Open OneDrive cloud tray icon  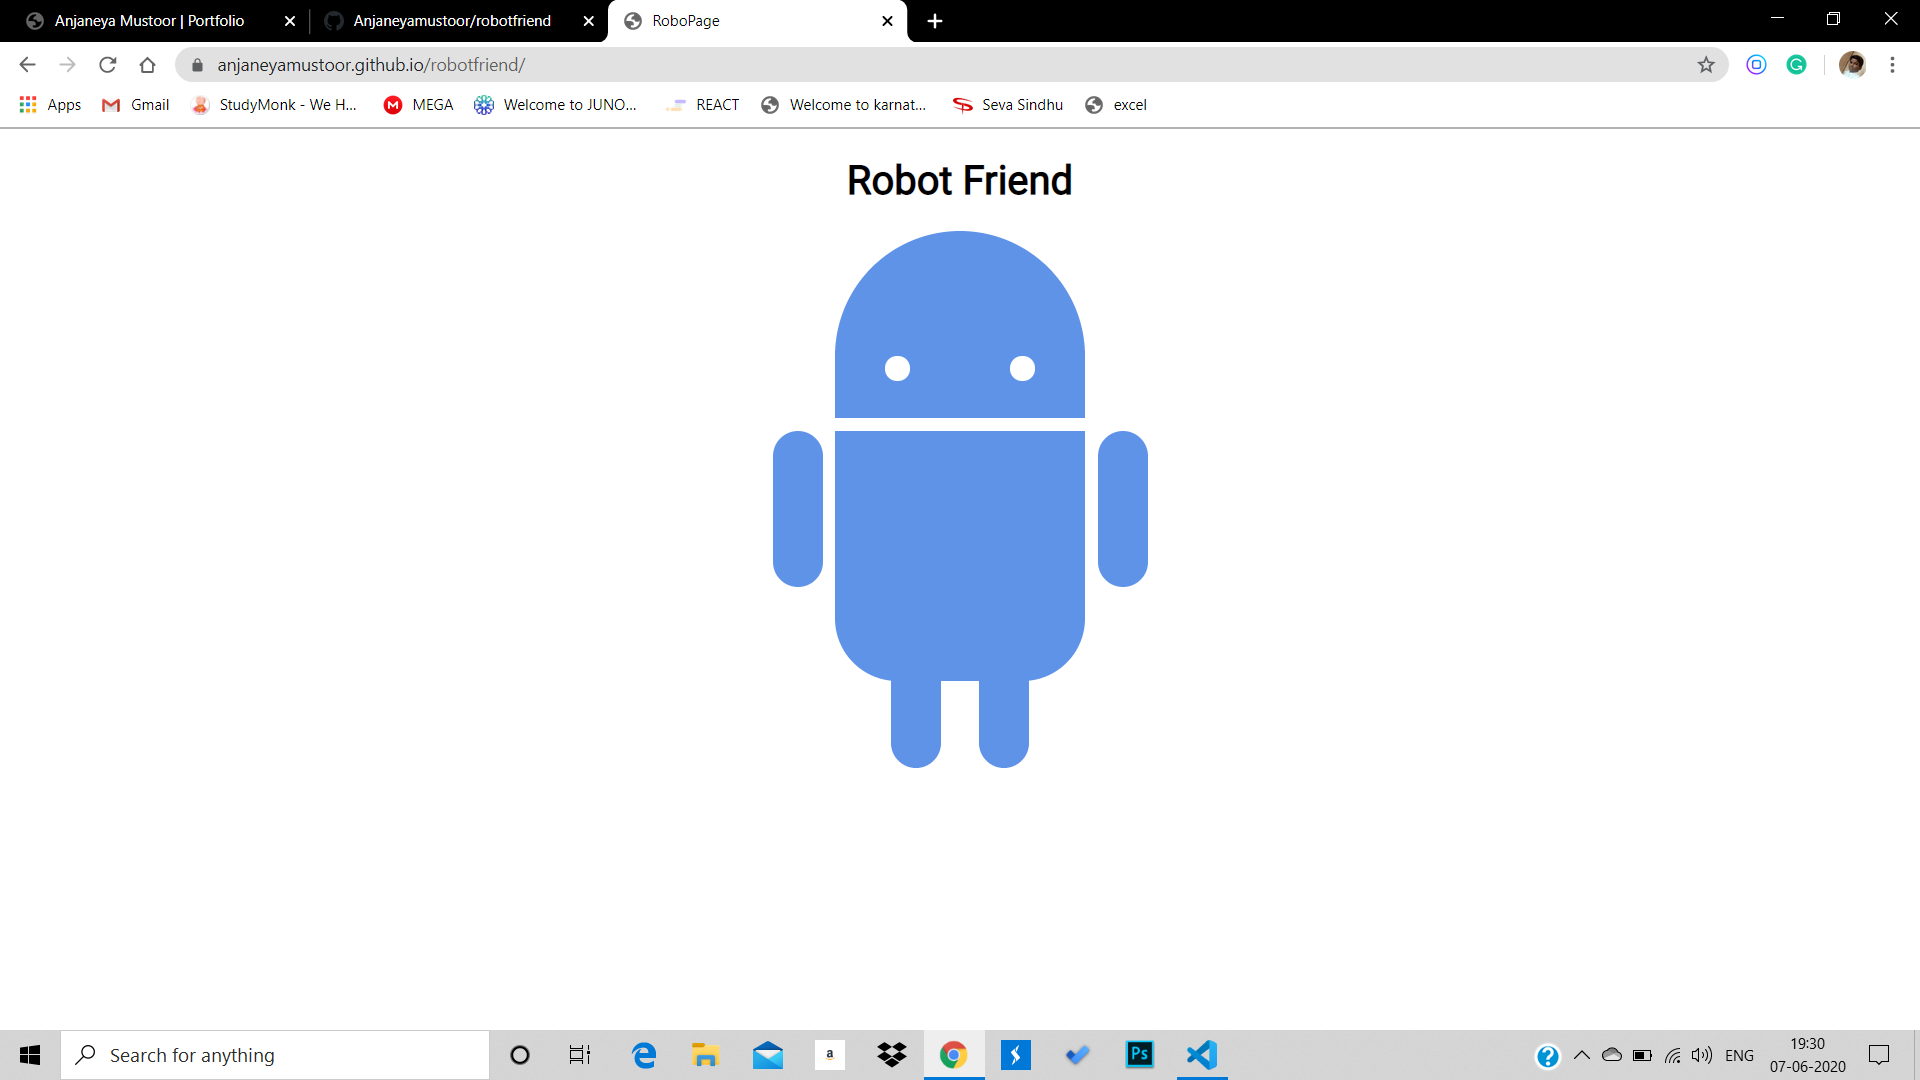coord(1612,1055)
